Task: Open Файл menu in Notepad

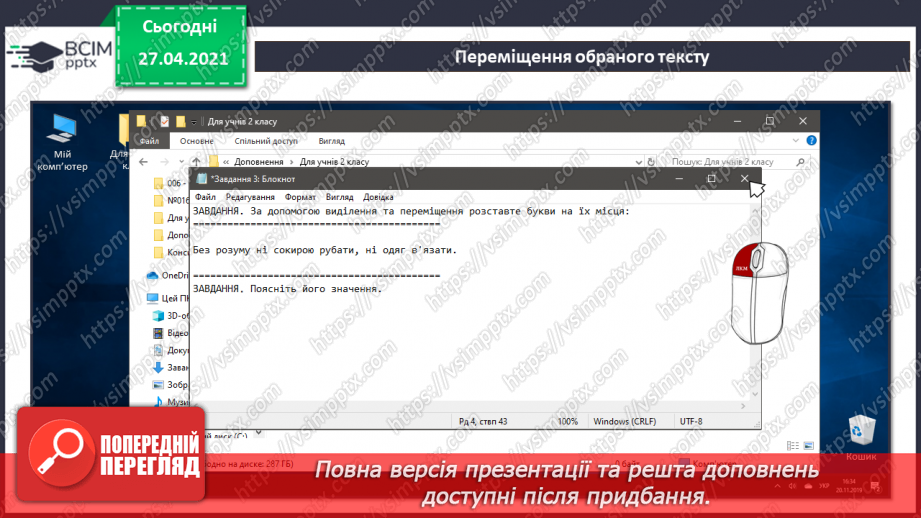Action: [x=205, y=197]
